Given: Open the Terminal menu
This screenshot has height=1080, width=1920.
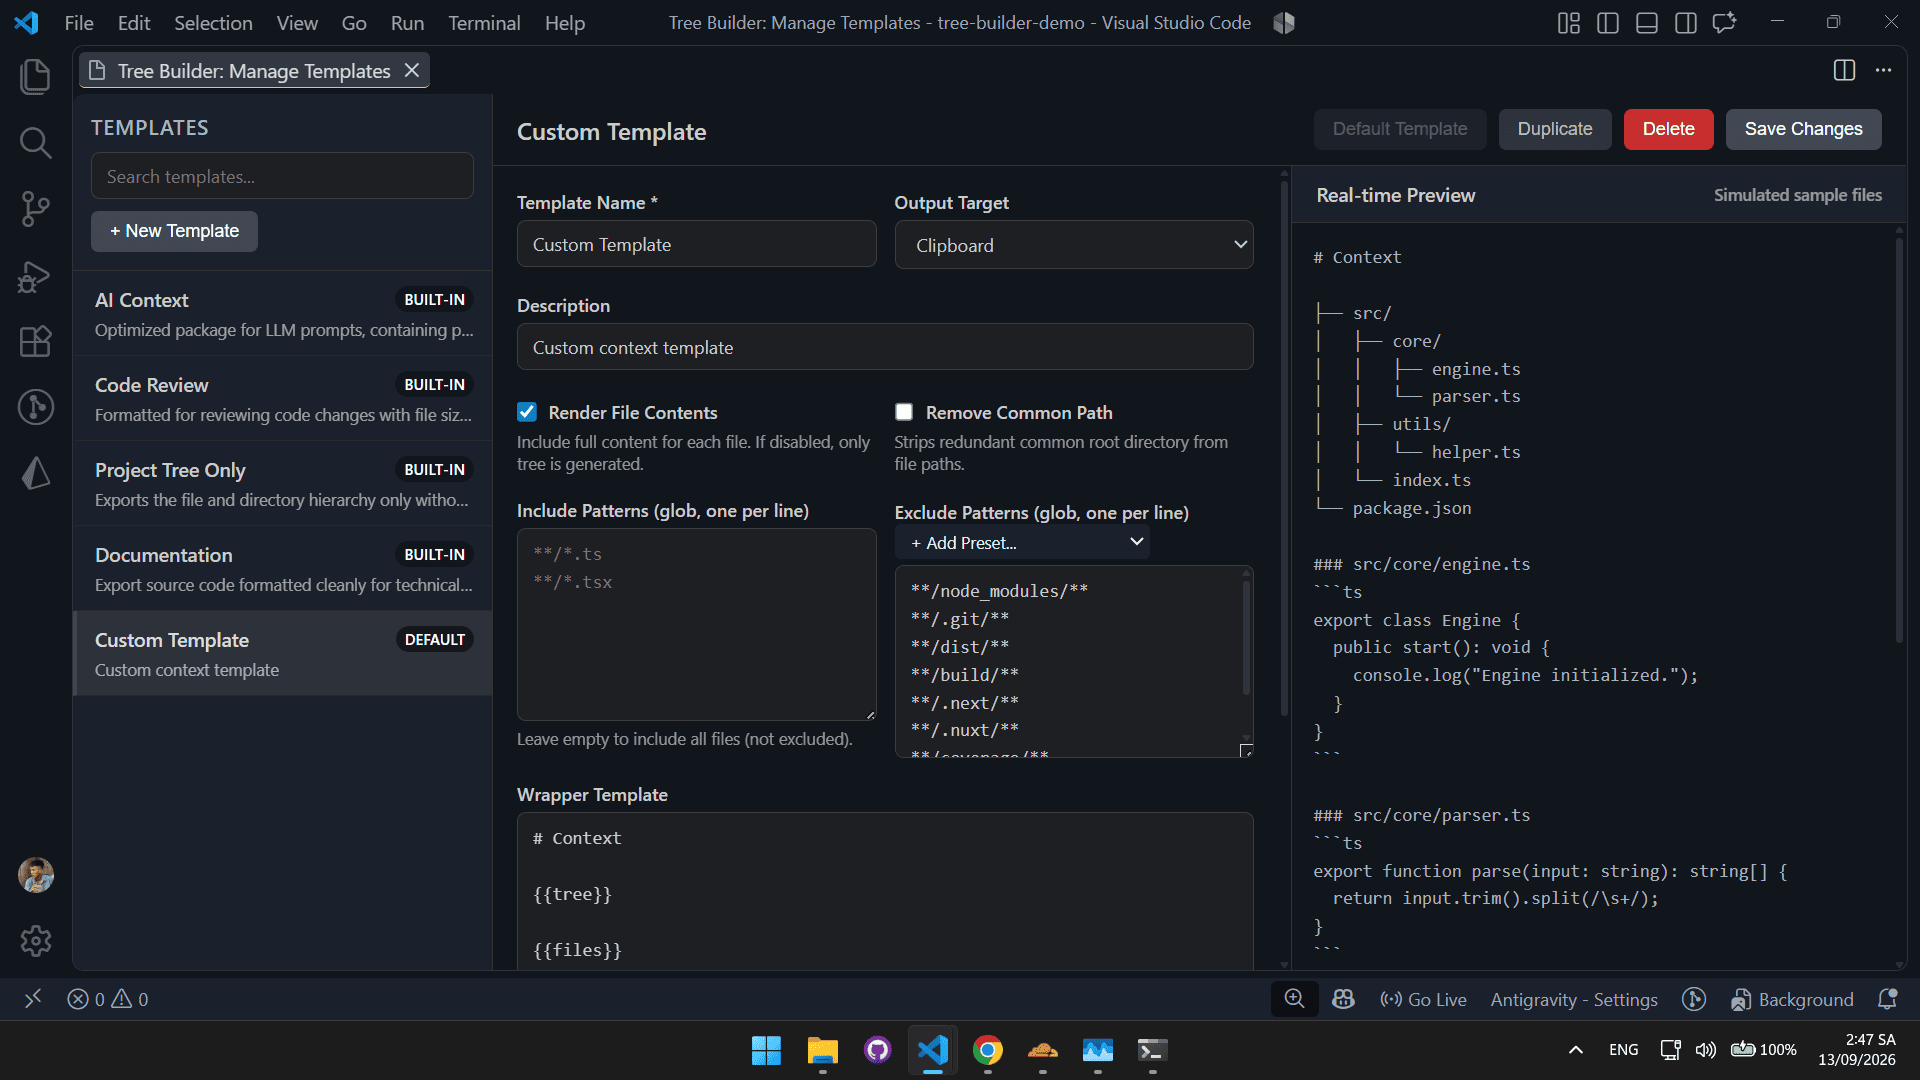Looking at the screenshot, I should point(484,23).
